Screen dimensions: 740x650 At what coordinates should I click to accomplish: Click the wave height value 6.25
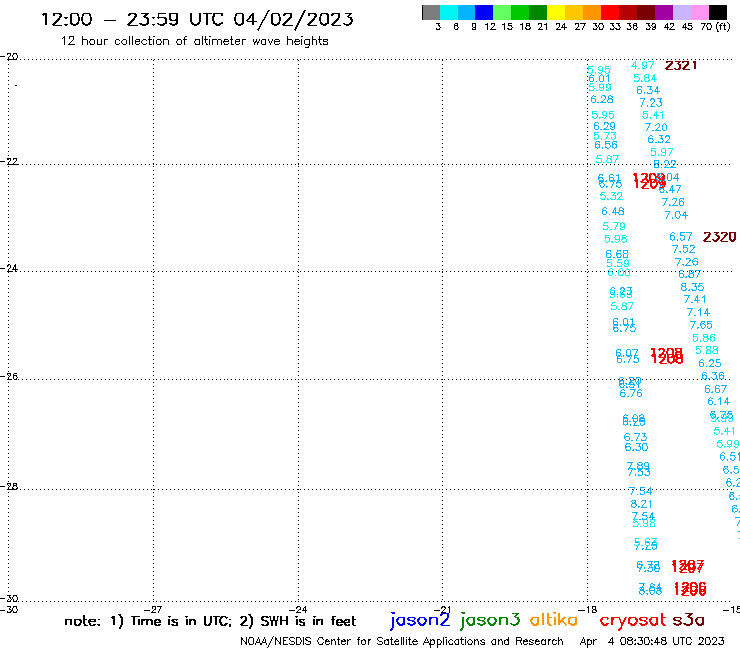tap(710, 363)
